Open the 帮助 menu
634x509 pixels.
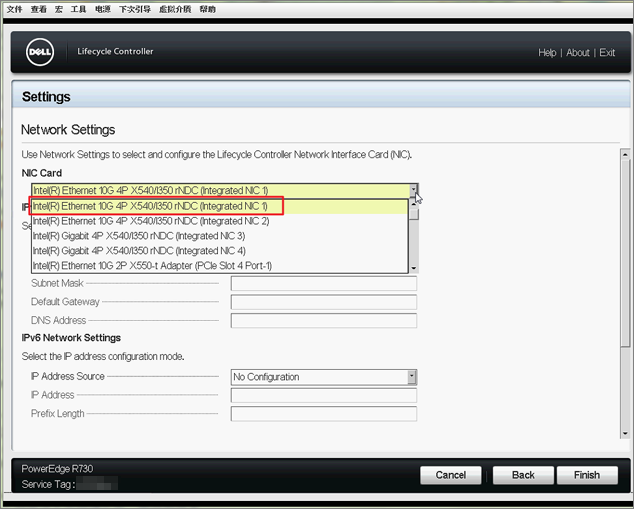point(207,9)
